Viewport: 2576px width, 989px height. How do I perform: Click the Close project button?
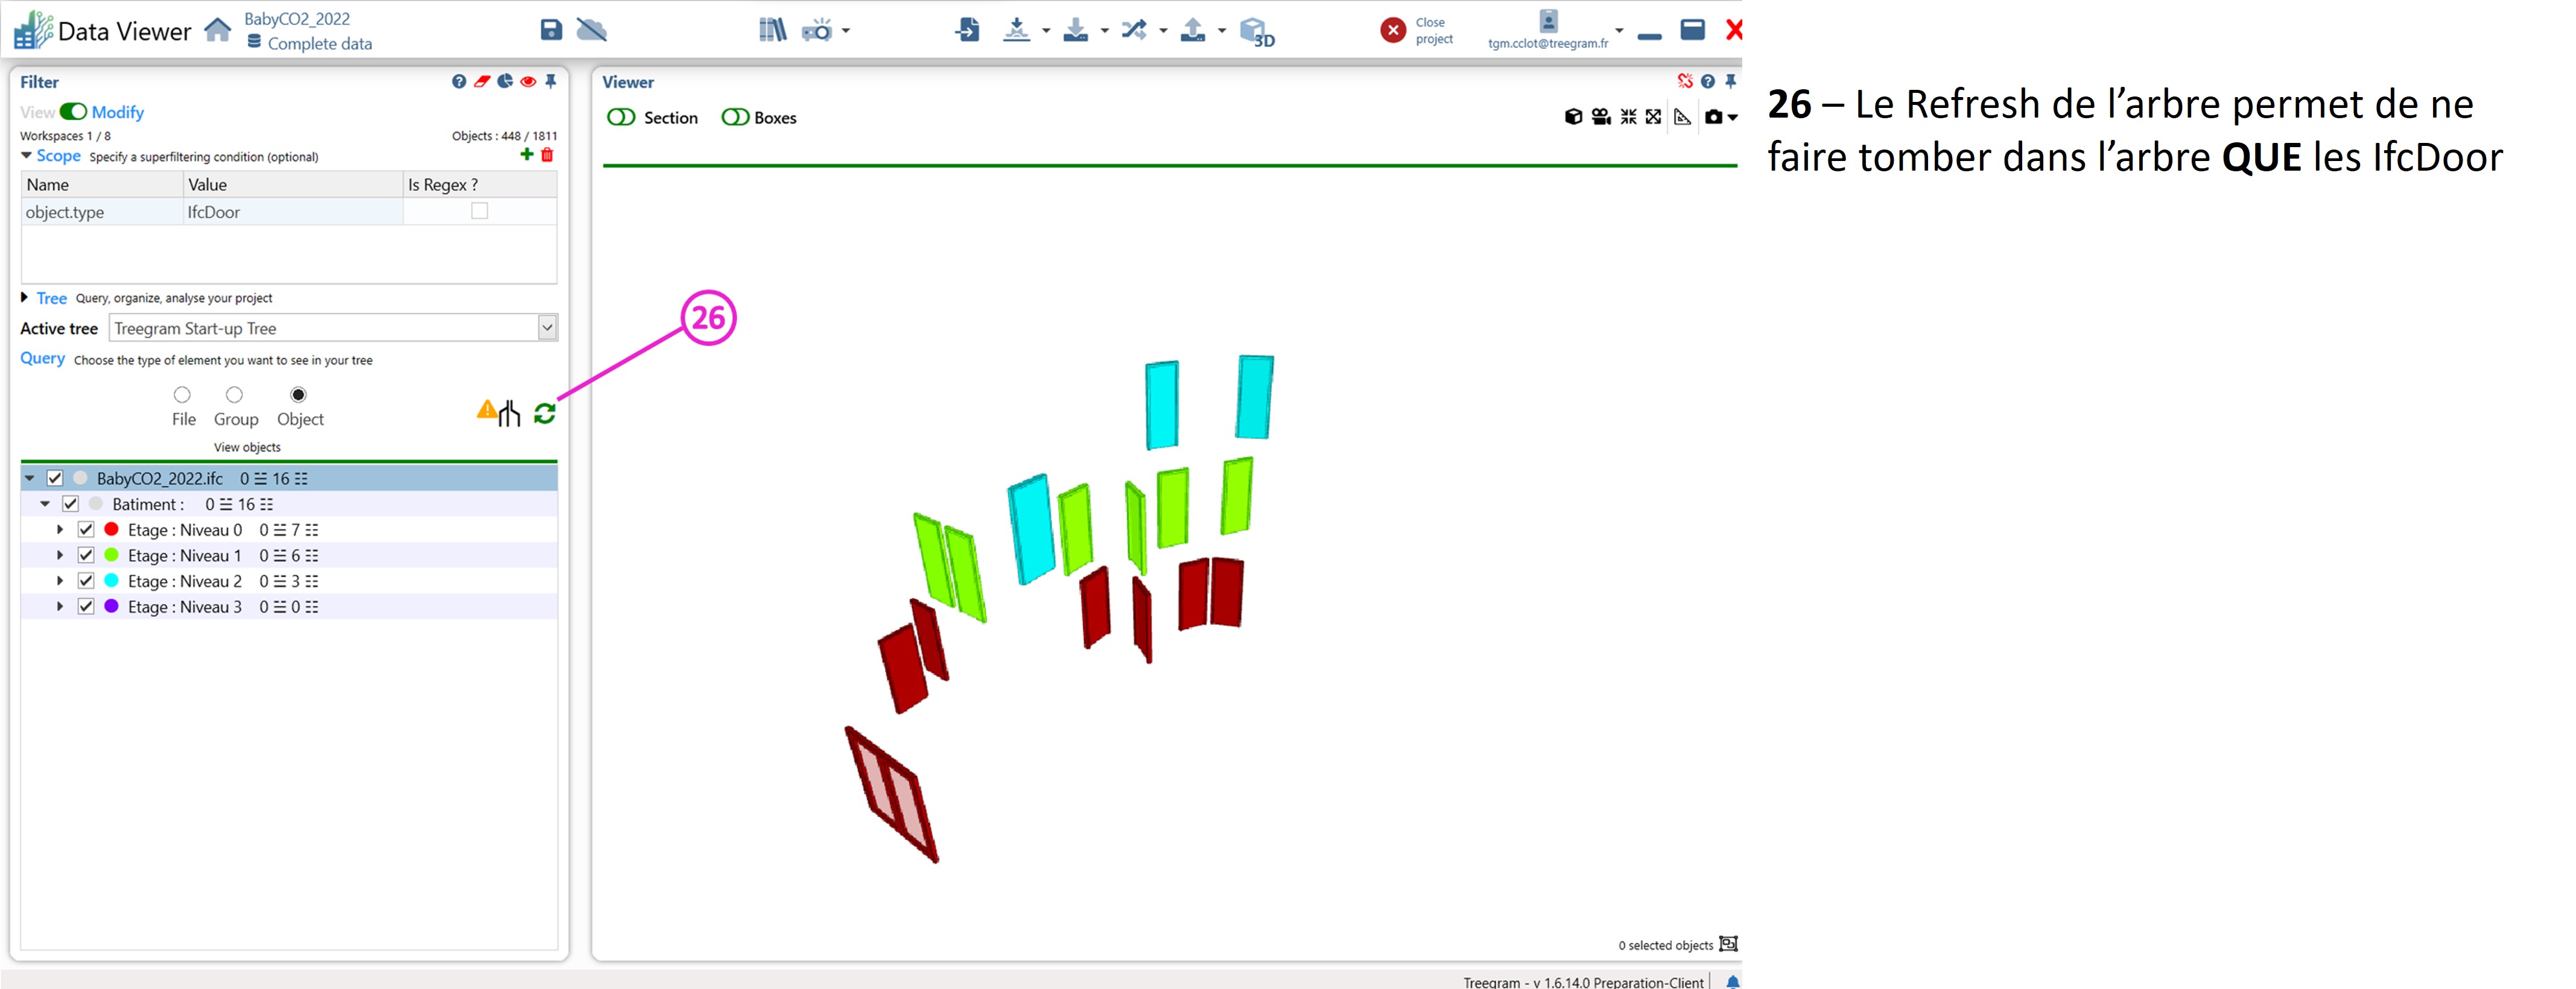1394,31
